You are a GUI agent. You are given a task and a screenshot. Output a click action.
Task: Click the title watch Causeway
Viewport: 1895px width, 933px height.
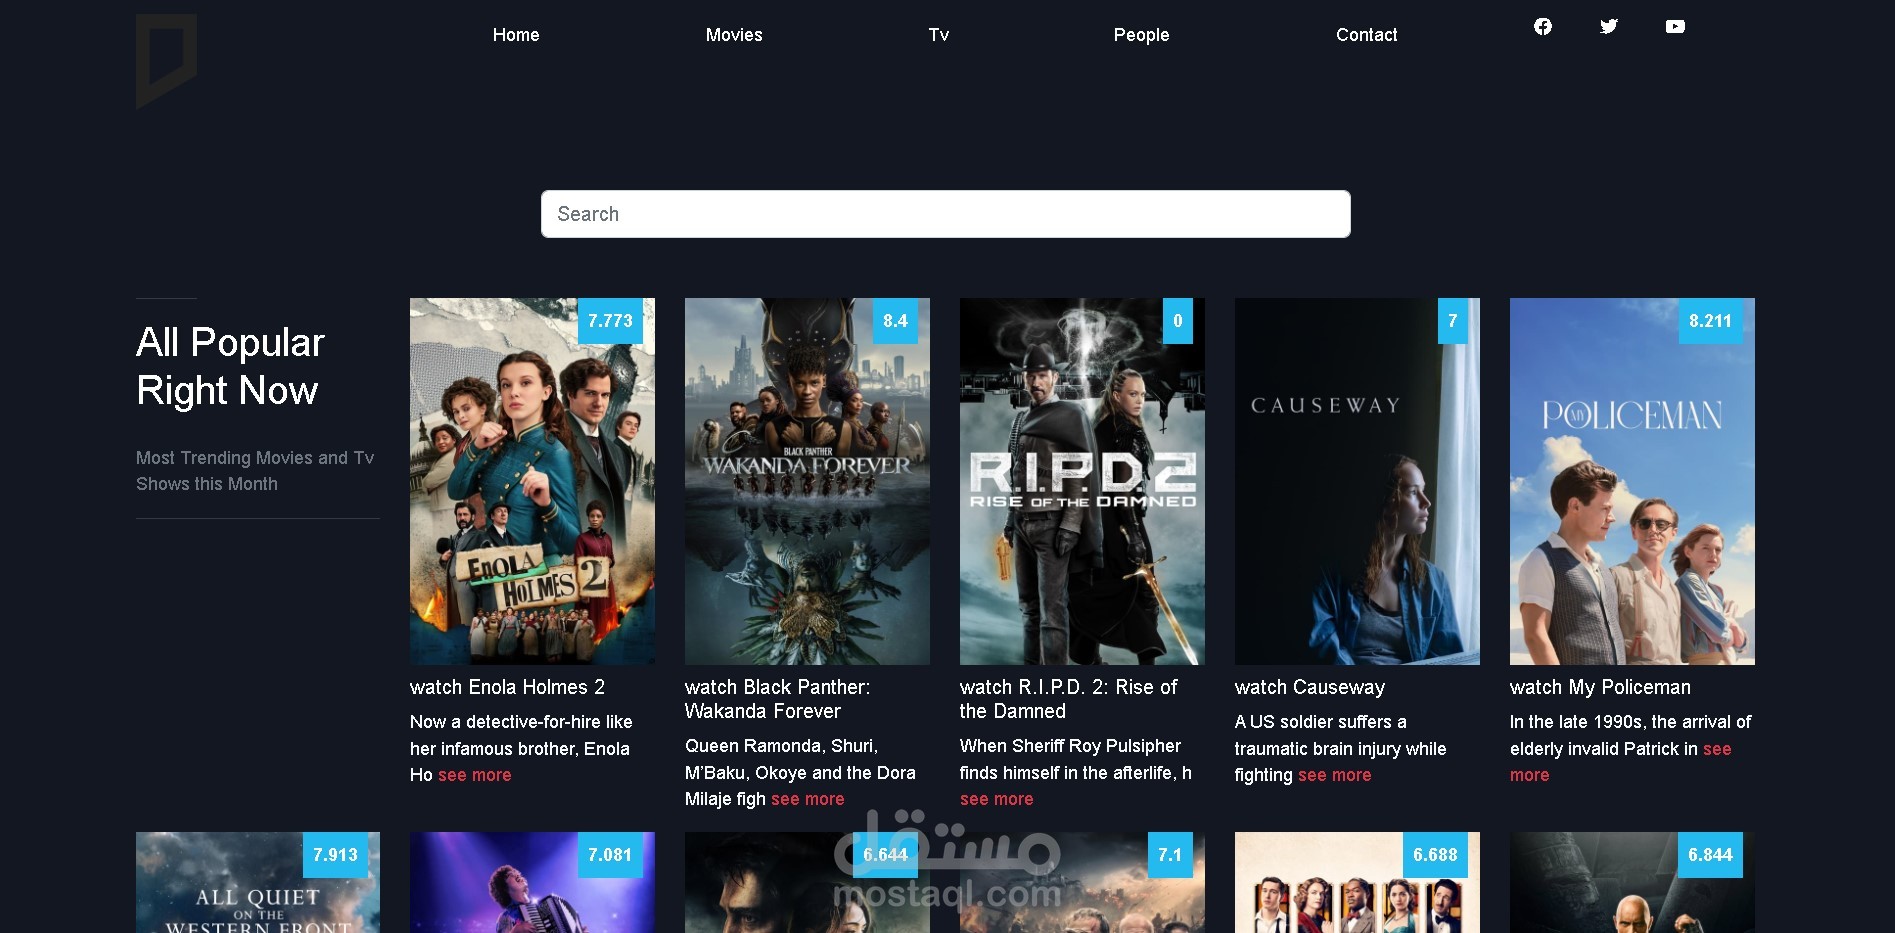1310,687
